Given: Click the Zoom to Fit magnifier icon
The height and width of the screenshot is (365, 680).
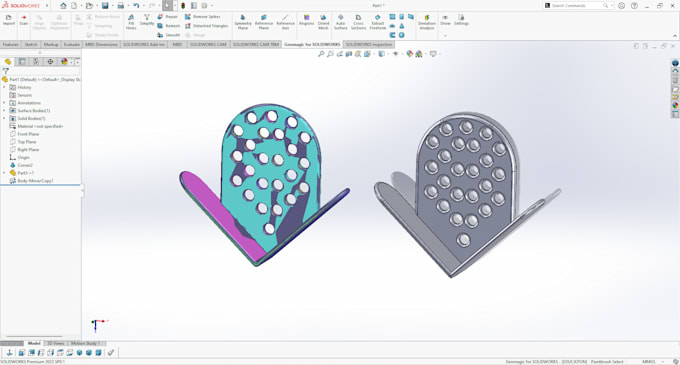Looking at the screenshot, I should (321, 54).
